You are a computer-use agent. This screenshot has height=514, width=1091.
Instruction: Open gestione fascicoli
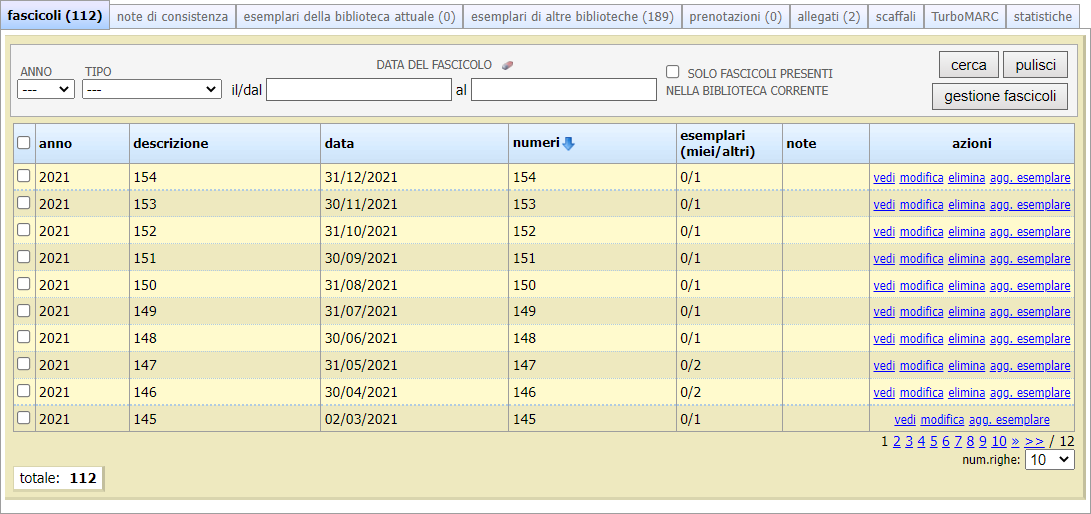(1000, 97)
